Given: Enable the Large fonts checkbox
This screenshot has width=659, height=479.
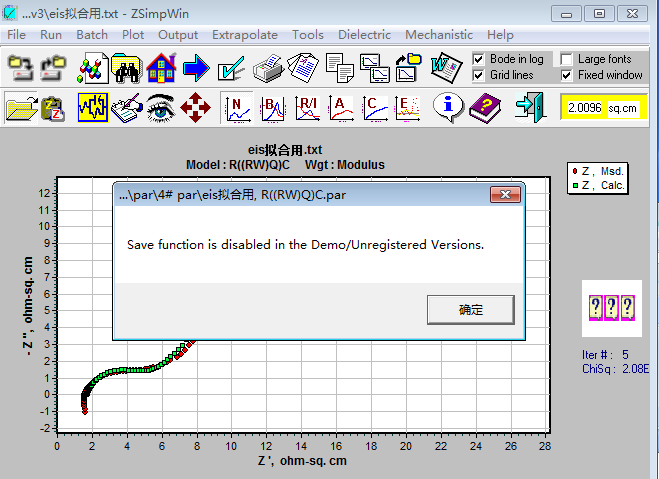Looking at the screenshot, I should coord(567,59).
